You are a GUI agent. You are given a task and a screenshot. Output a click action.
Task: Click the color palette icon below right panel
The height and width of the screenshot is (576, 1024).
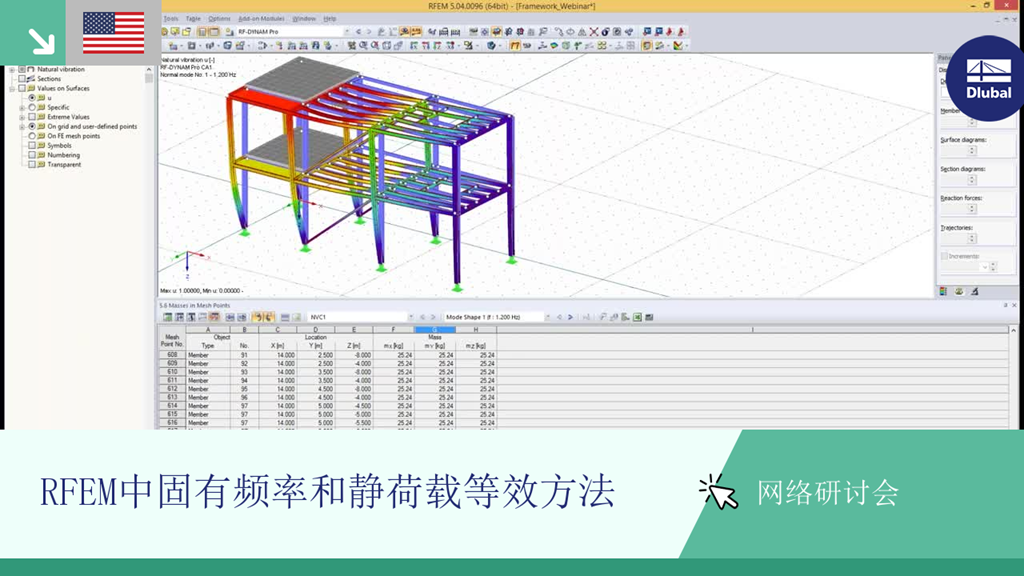[x=943, y=291]
